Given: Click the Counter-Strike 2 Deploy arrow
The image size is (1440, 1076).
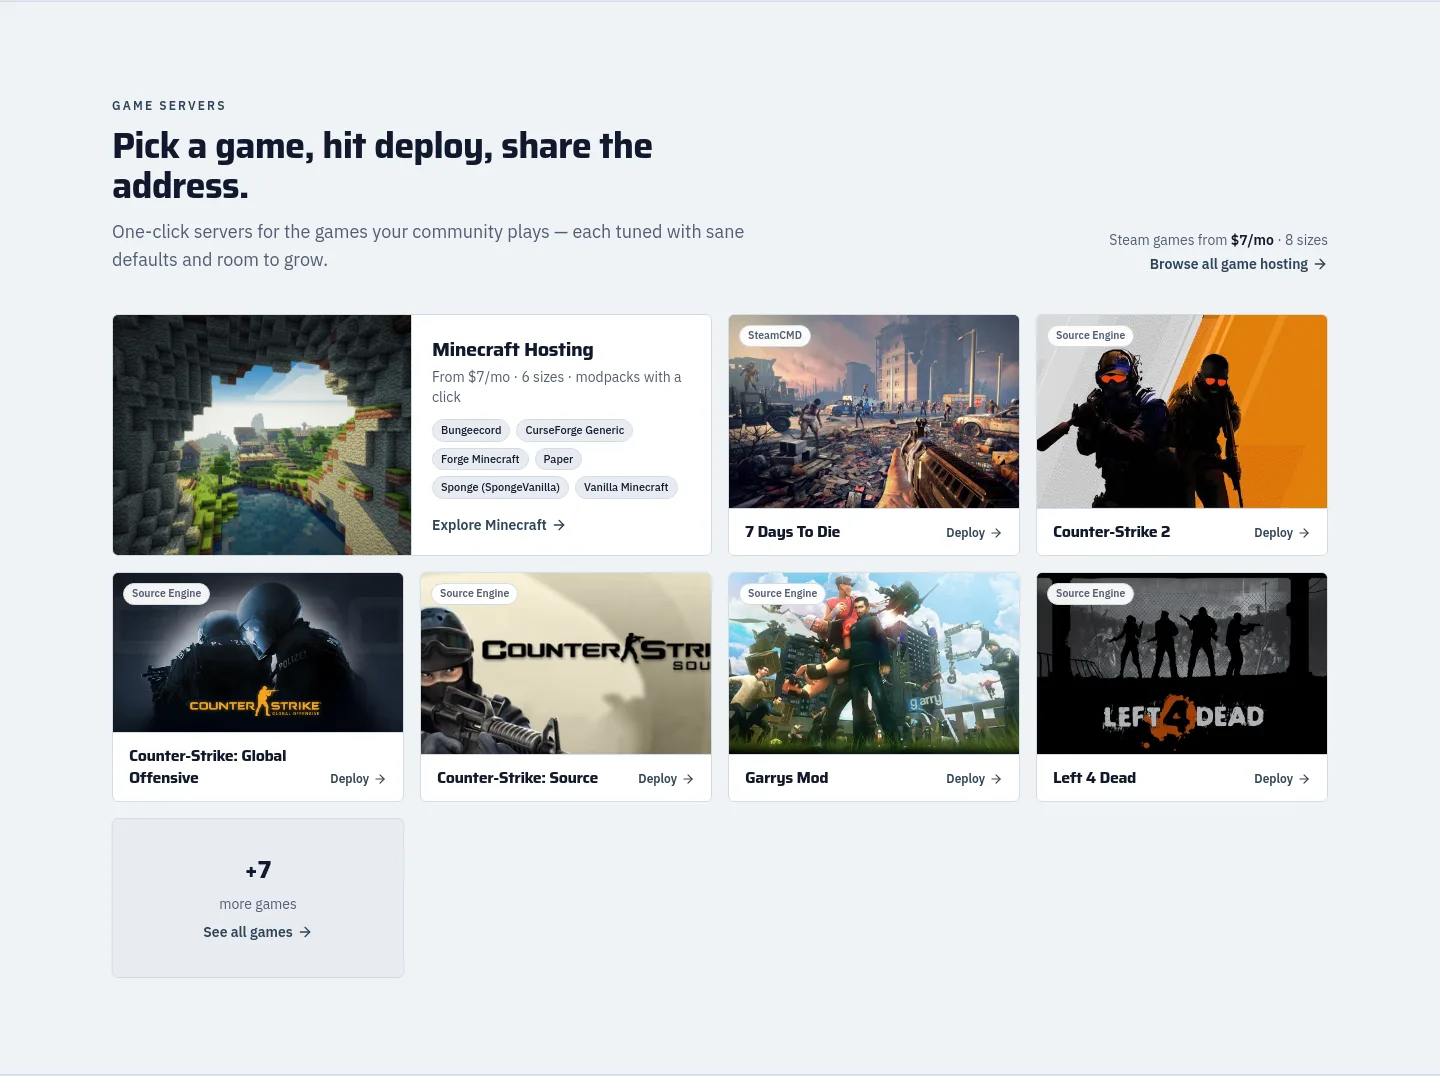Looking at the screenshot, I should point(1304,533).
